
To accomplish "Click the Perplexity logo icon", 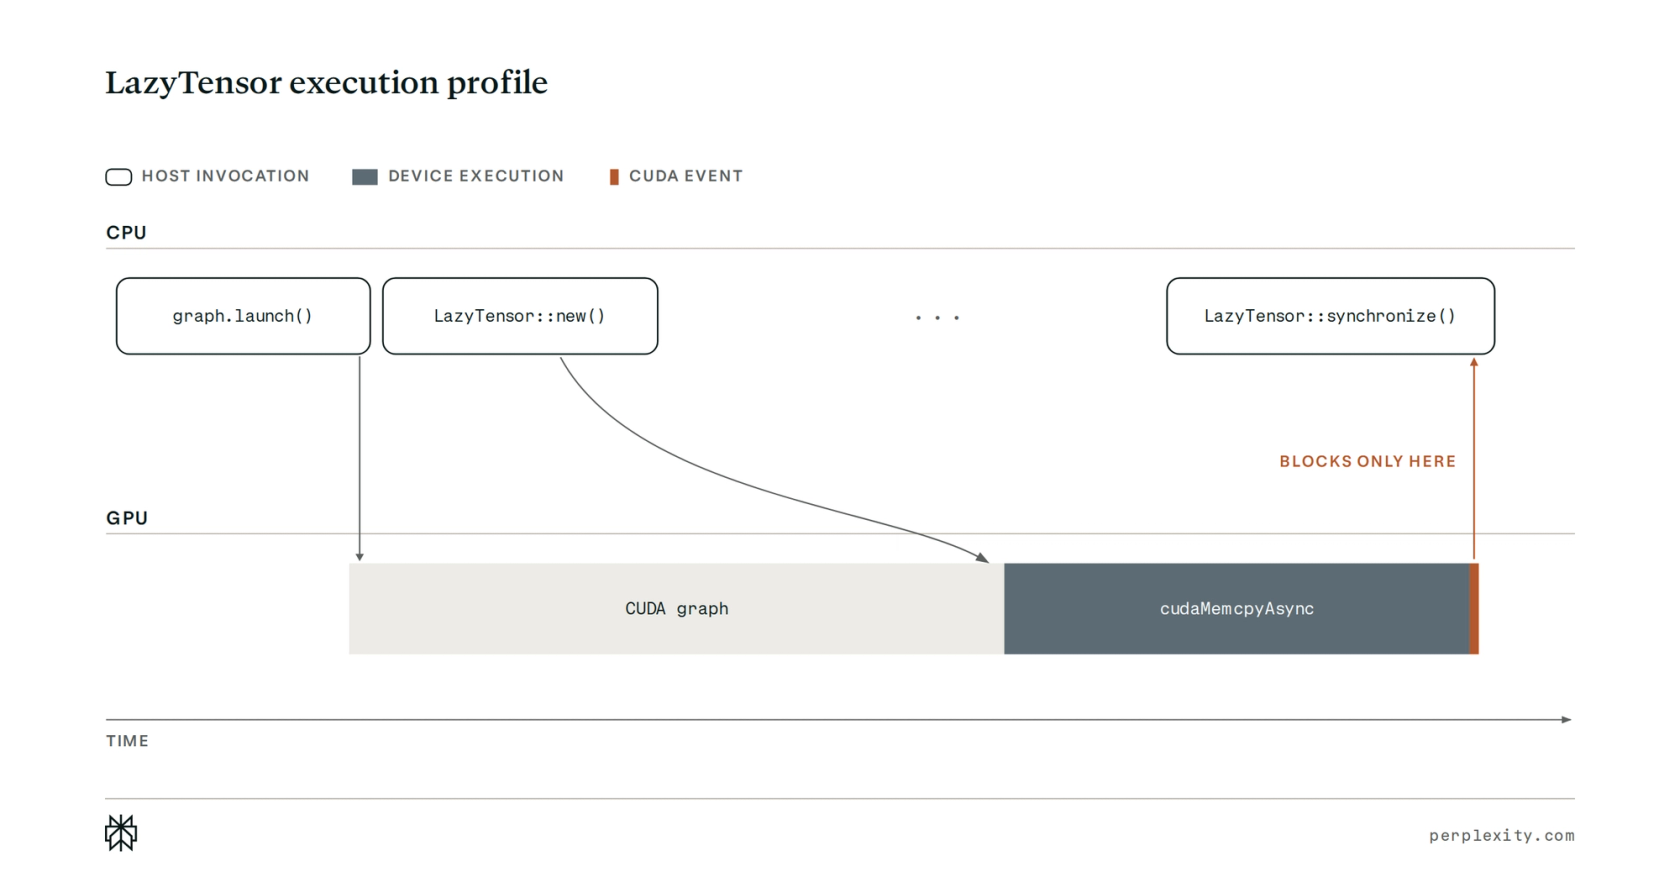I will coord(121,833).
